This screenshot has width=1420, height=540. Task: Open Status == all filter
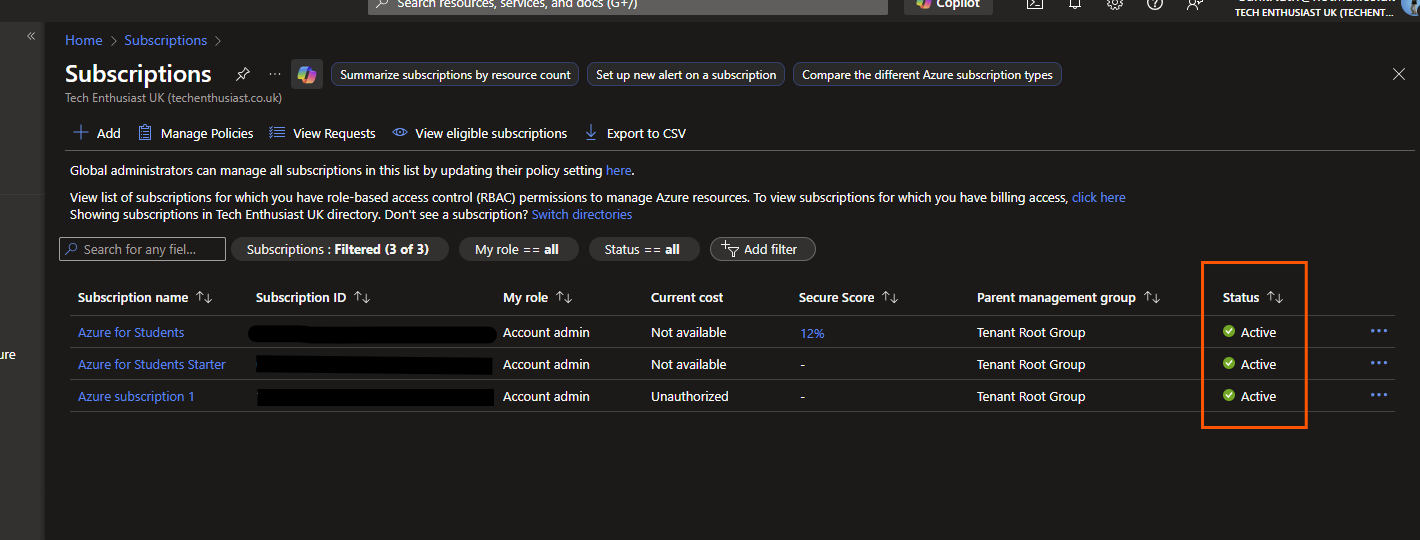tap(643, 249)
